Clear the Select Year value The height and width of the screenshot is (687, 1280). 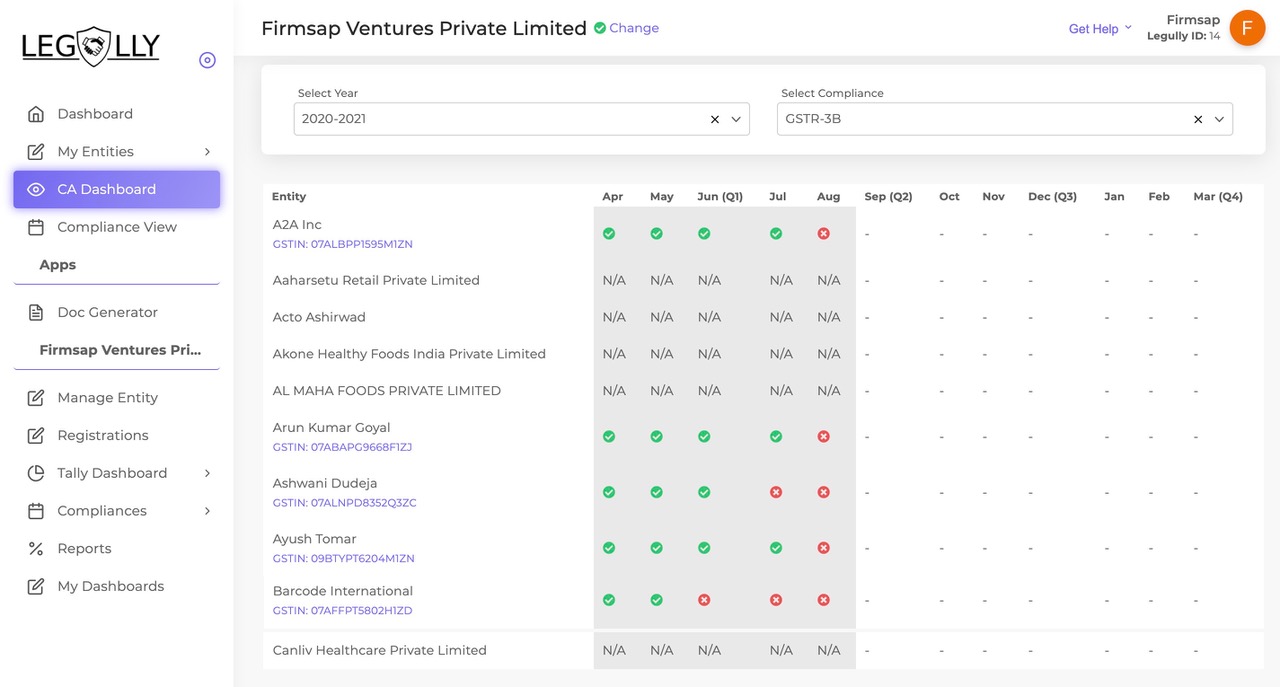[x=715, y=119]
